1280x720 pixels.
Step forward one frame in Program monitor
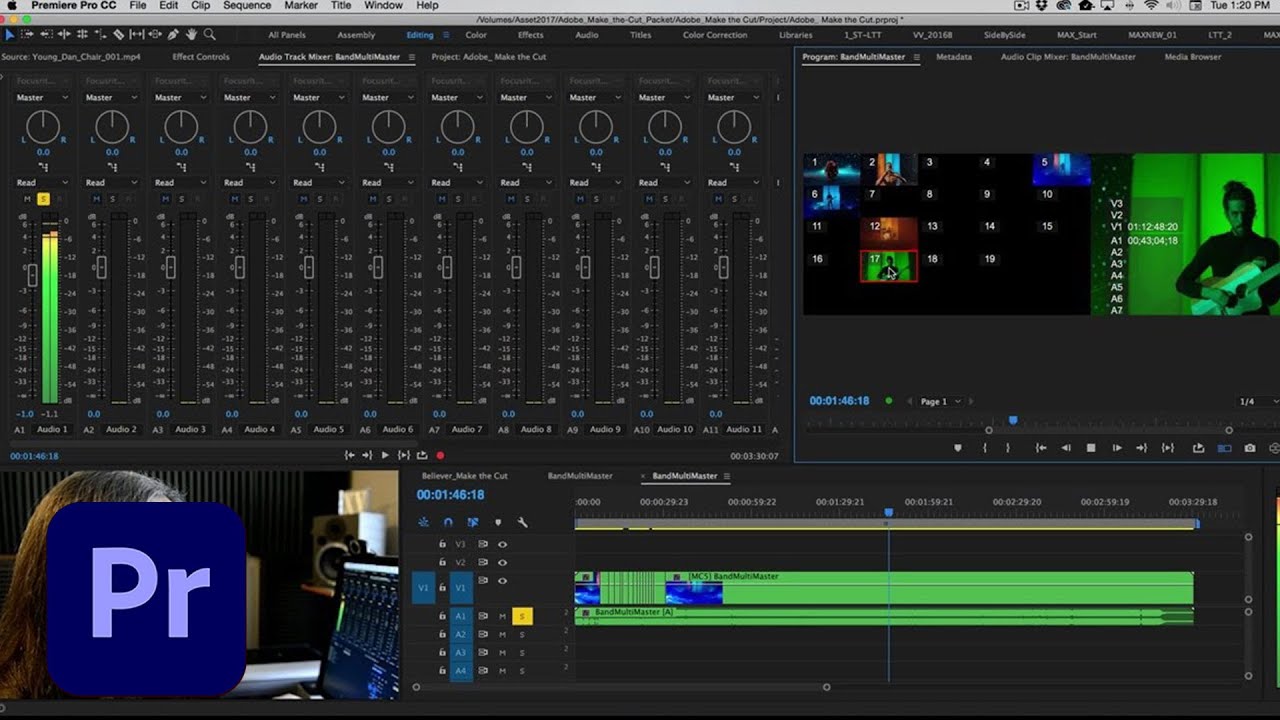coord(1117,448)
